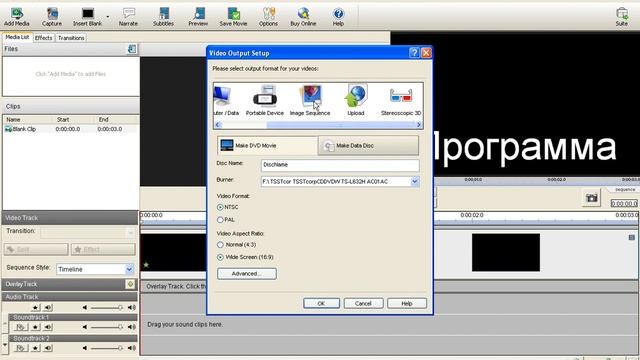Click Cancel in Video Output Setup
This screenshot has width=640, height=360.
tap(363, 303)
